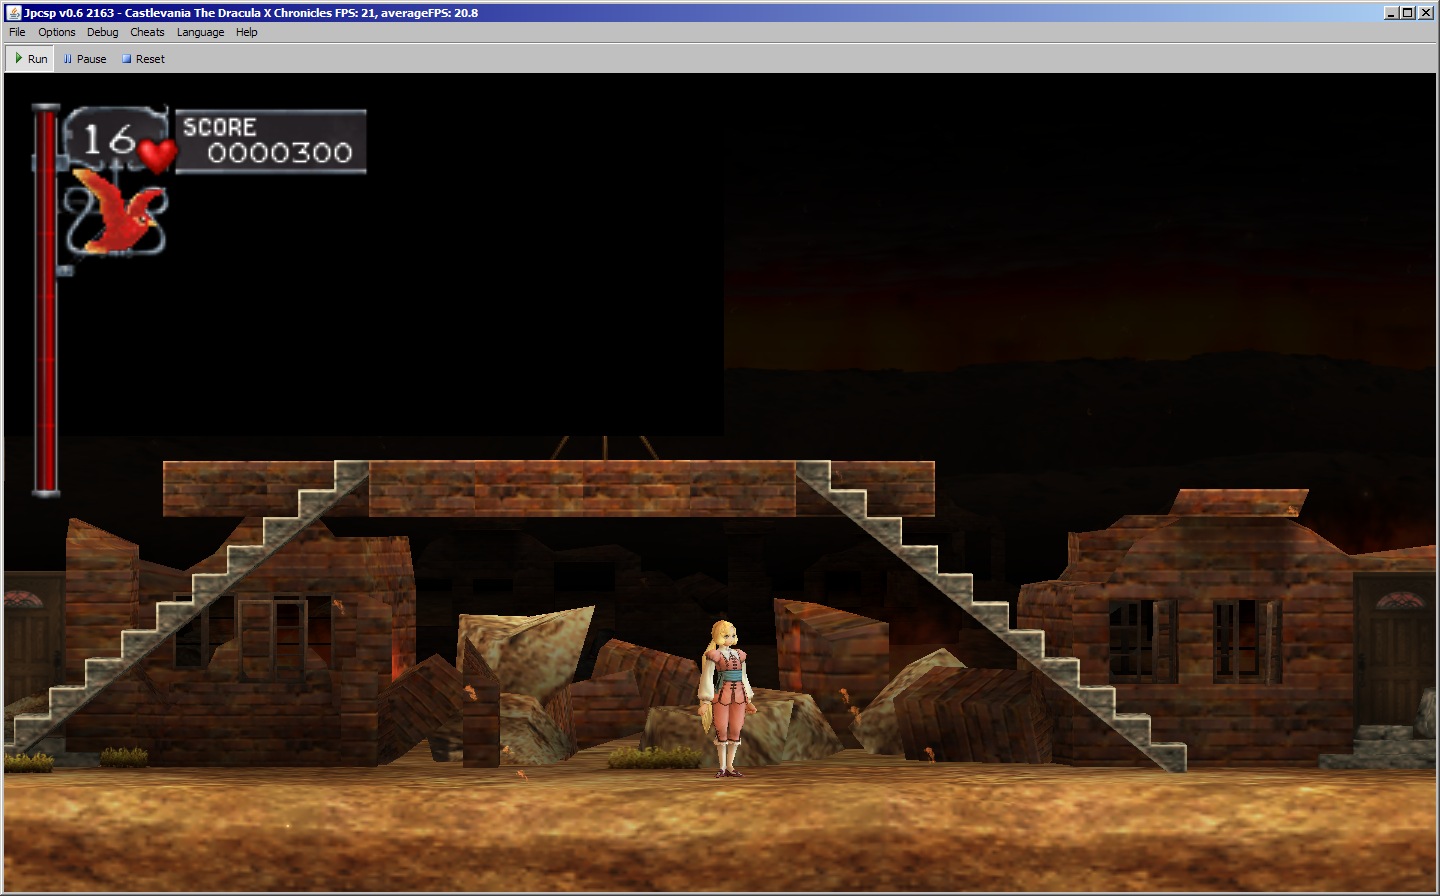Click the blonde character in pink outfit
The image size is (1440, 896).
(728, 697)
